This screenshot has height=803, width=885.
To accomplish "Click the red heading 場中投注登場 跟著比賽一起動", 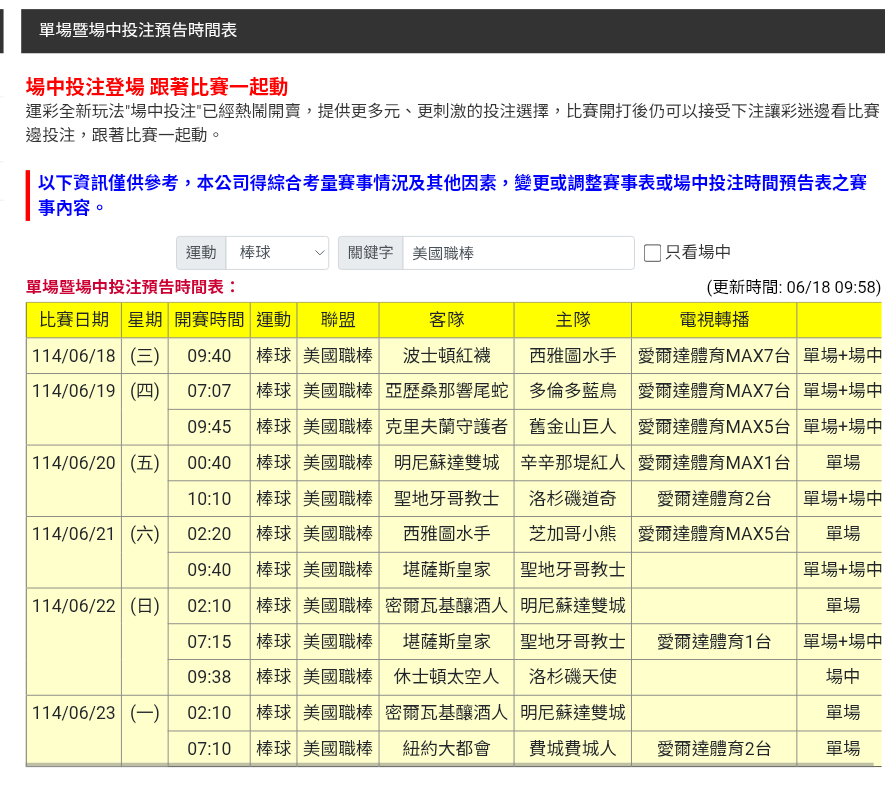I will pyautogui.click(x=157, y=87).
